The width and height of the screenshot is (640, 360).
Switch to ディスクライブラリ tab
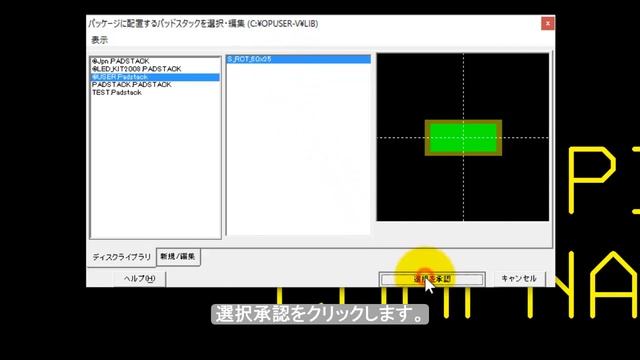coord(121,257)
